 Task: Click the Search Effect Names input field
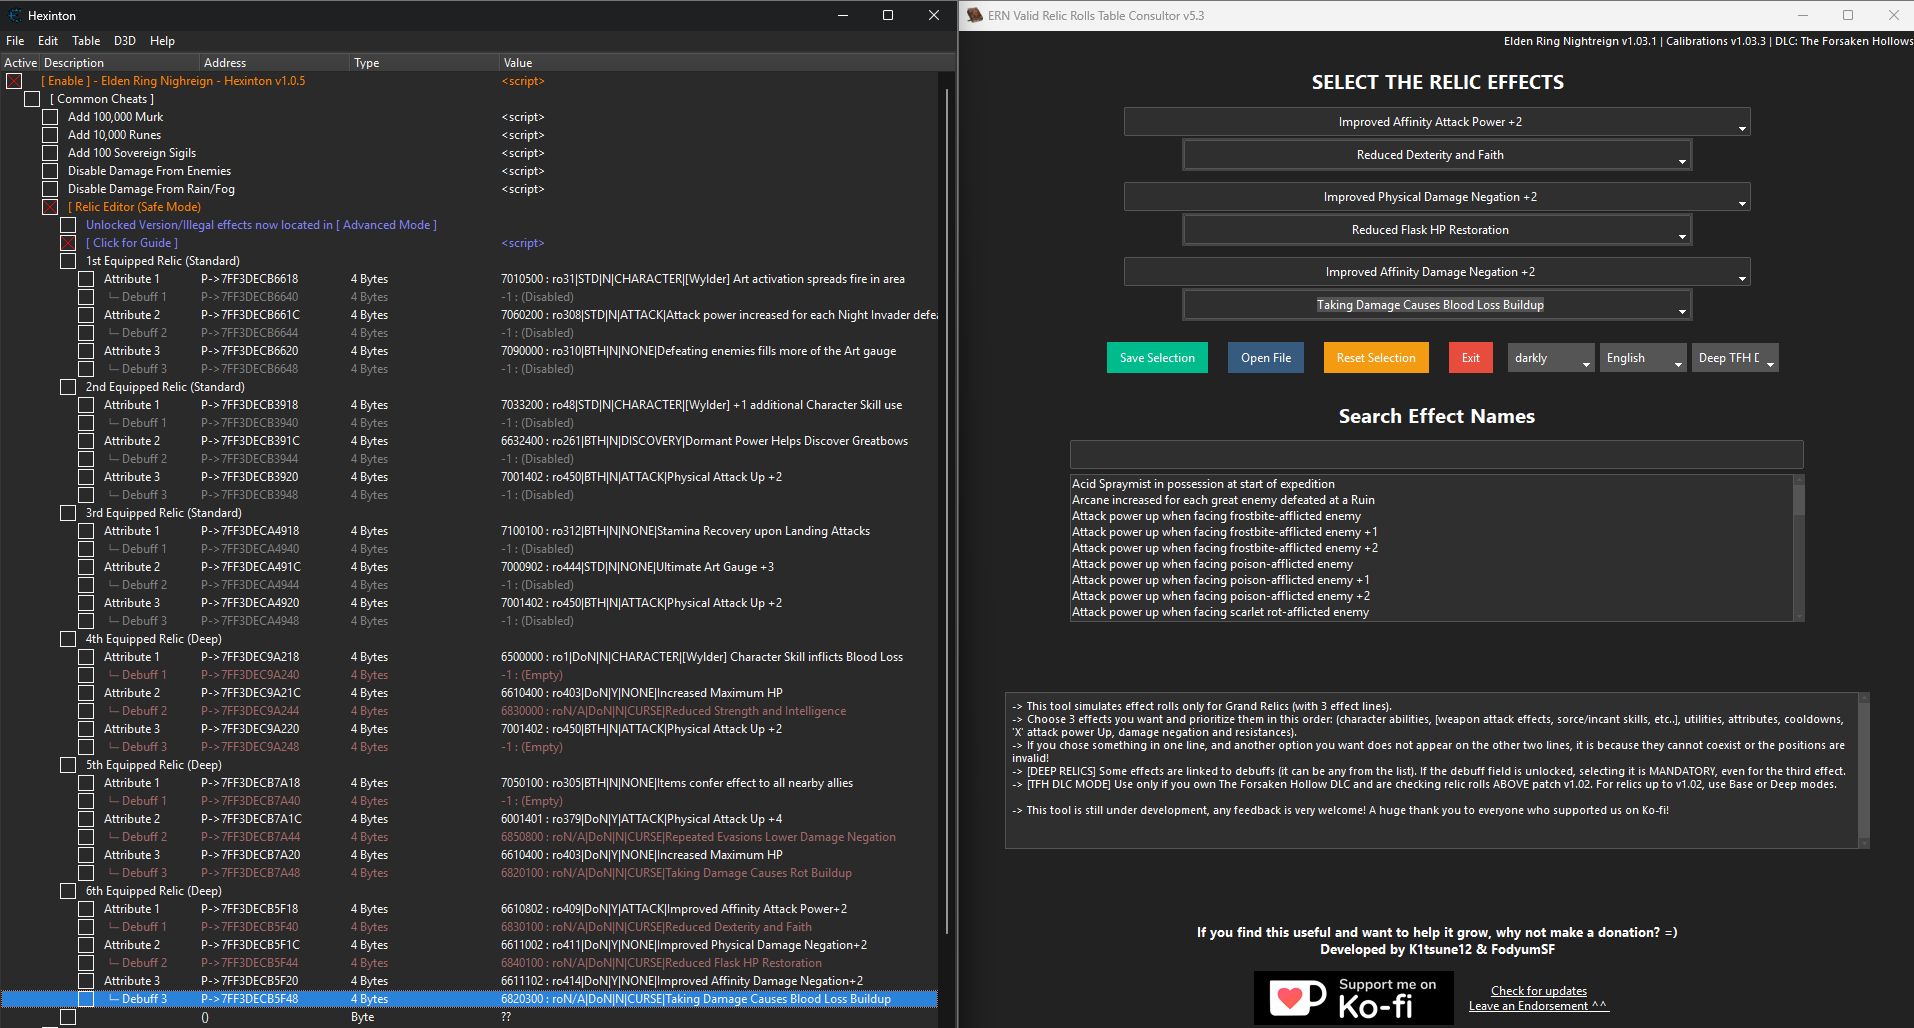click(x=1436, y=455)
